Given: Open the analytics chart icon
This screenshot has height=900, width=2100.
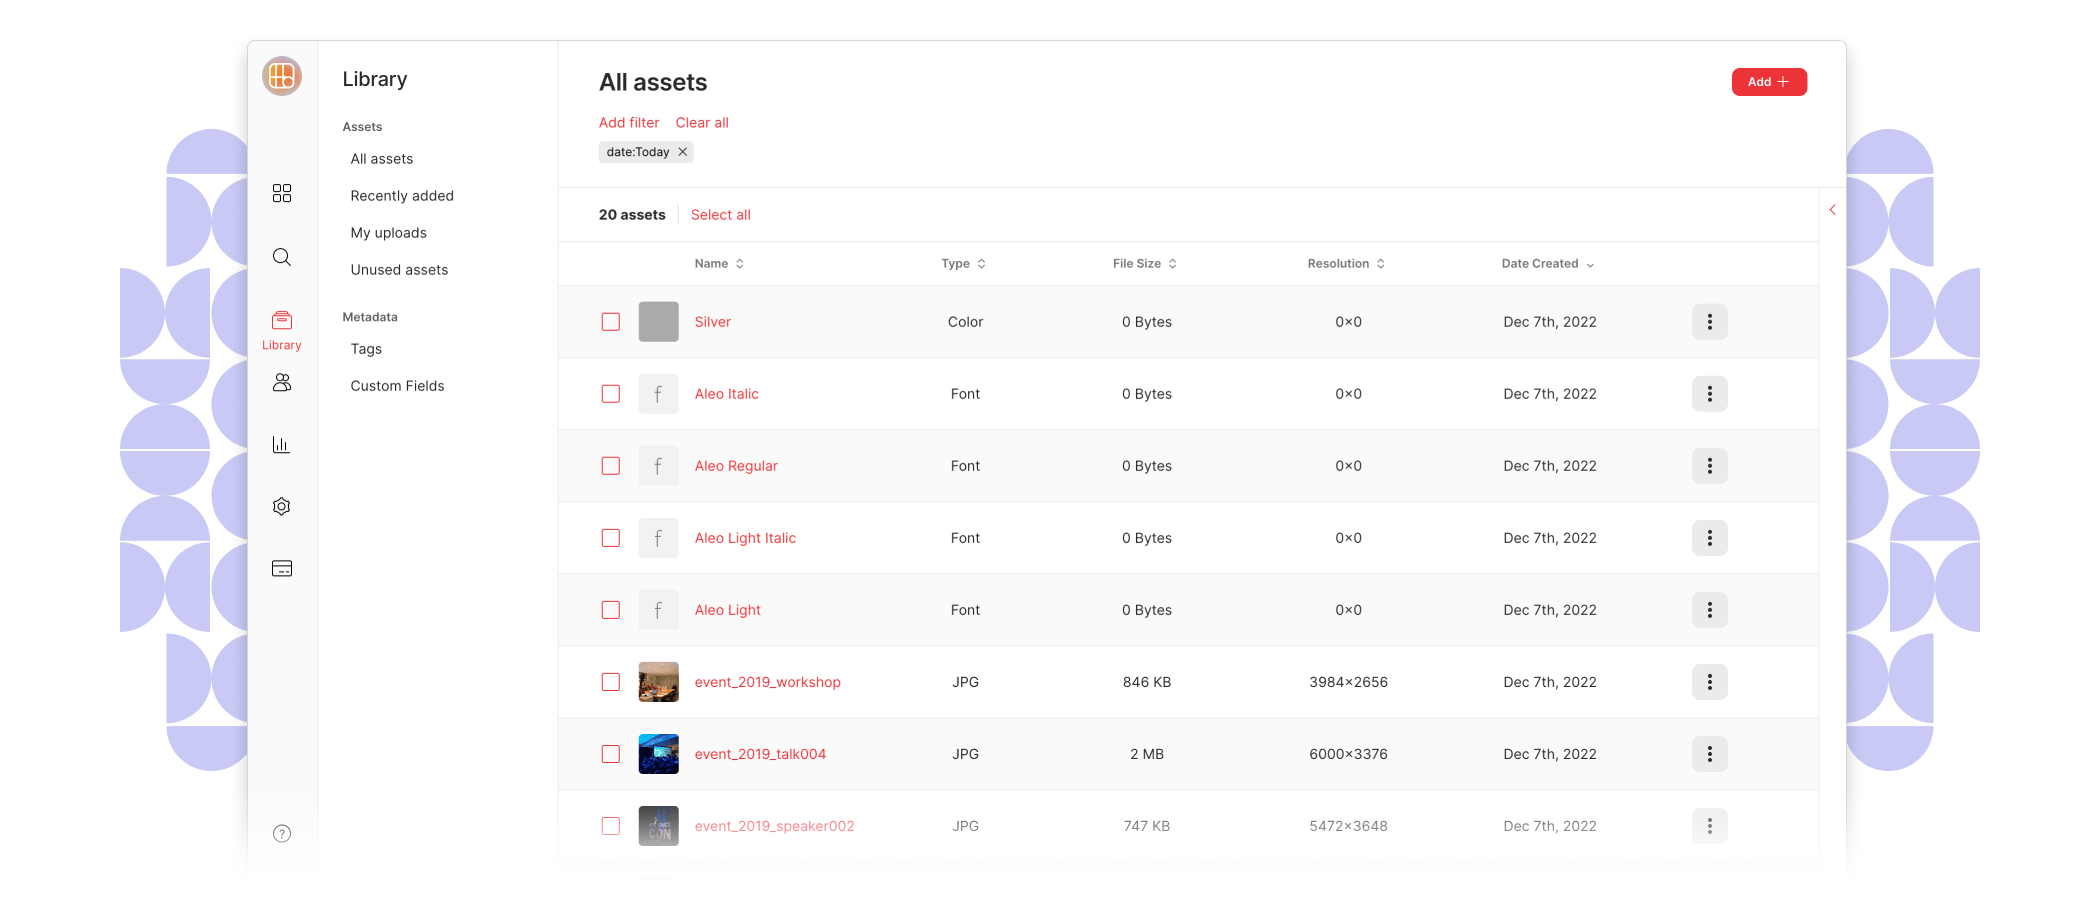Looking at the screenshot, I should [x=281, y=444].
